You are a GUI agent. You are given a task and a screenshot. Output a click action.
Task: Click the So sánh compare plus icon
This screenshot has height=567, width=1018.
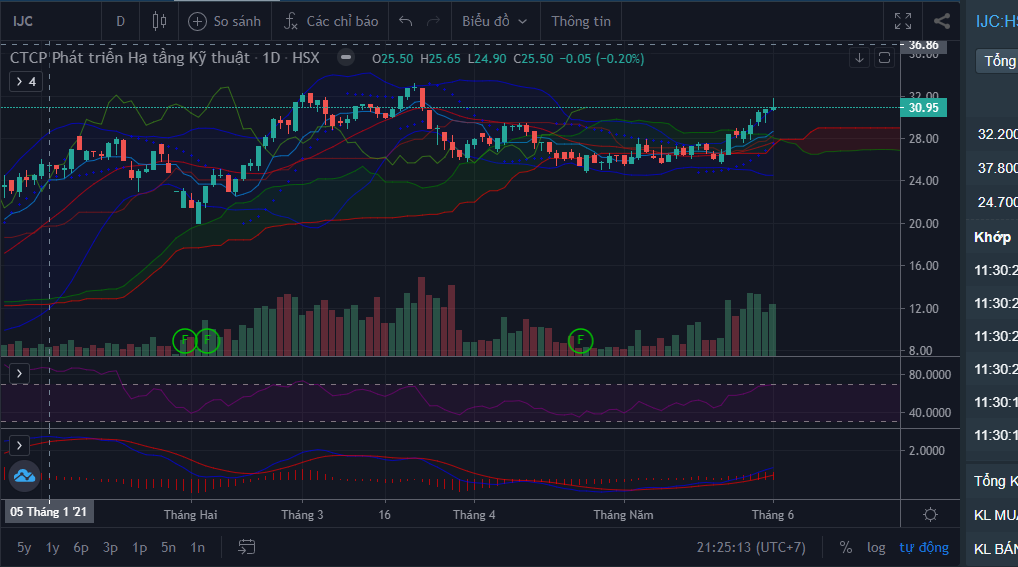coord(198,21)
